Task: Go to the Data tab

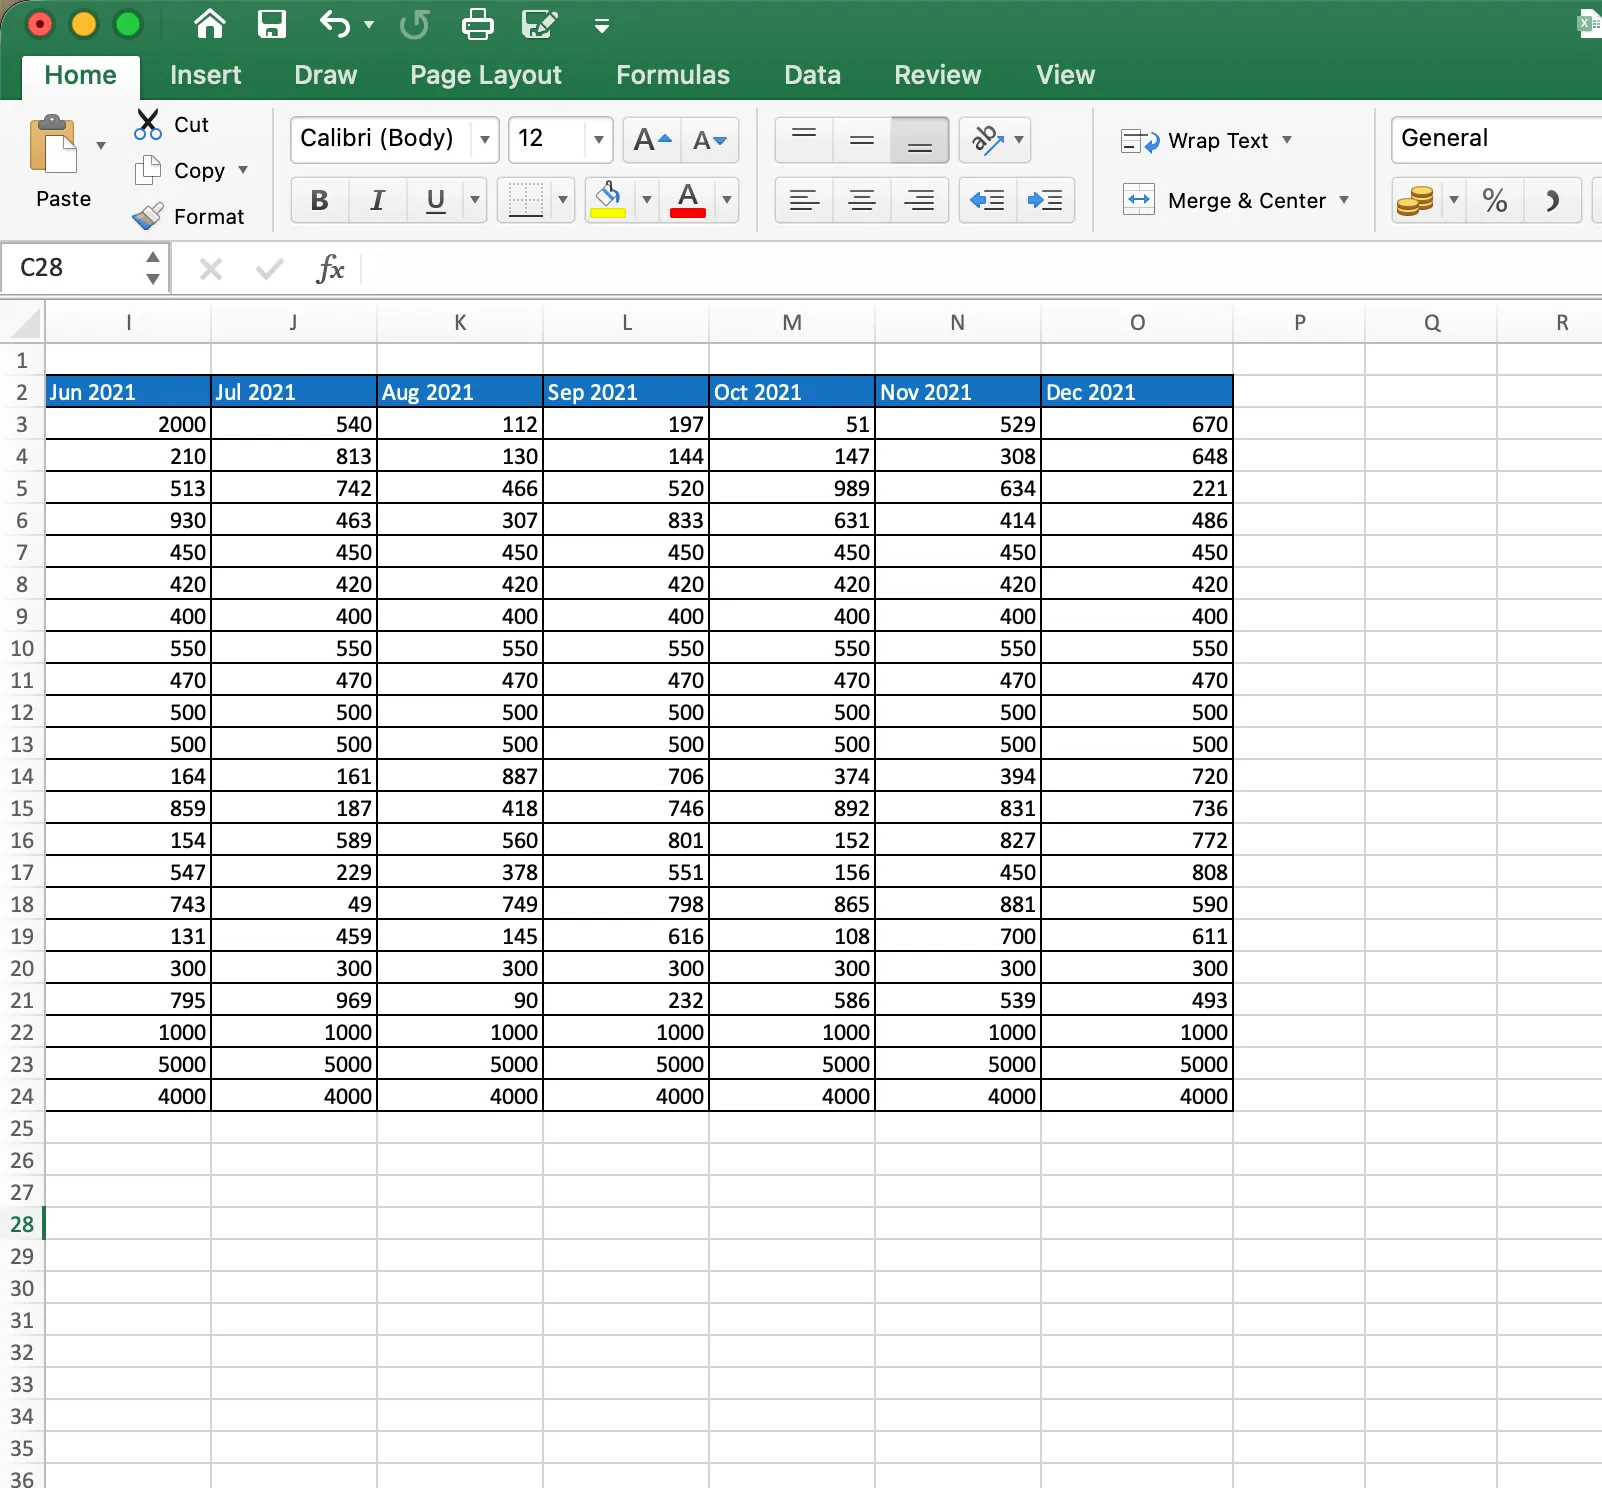Action: pos(812,75)
